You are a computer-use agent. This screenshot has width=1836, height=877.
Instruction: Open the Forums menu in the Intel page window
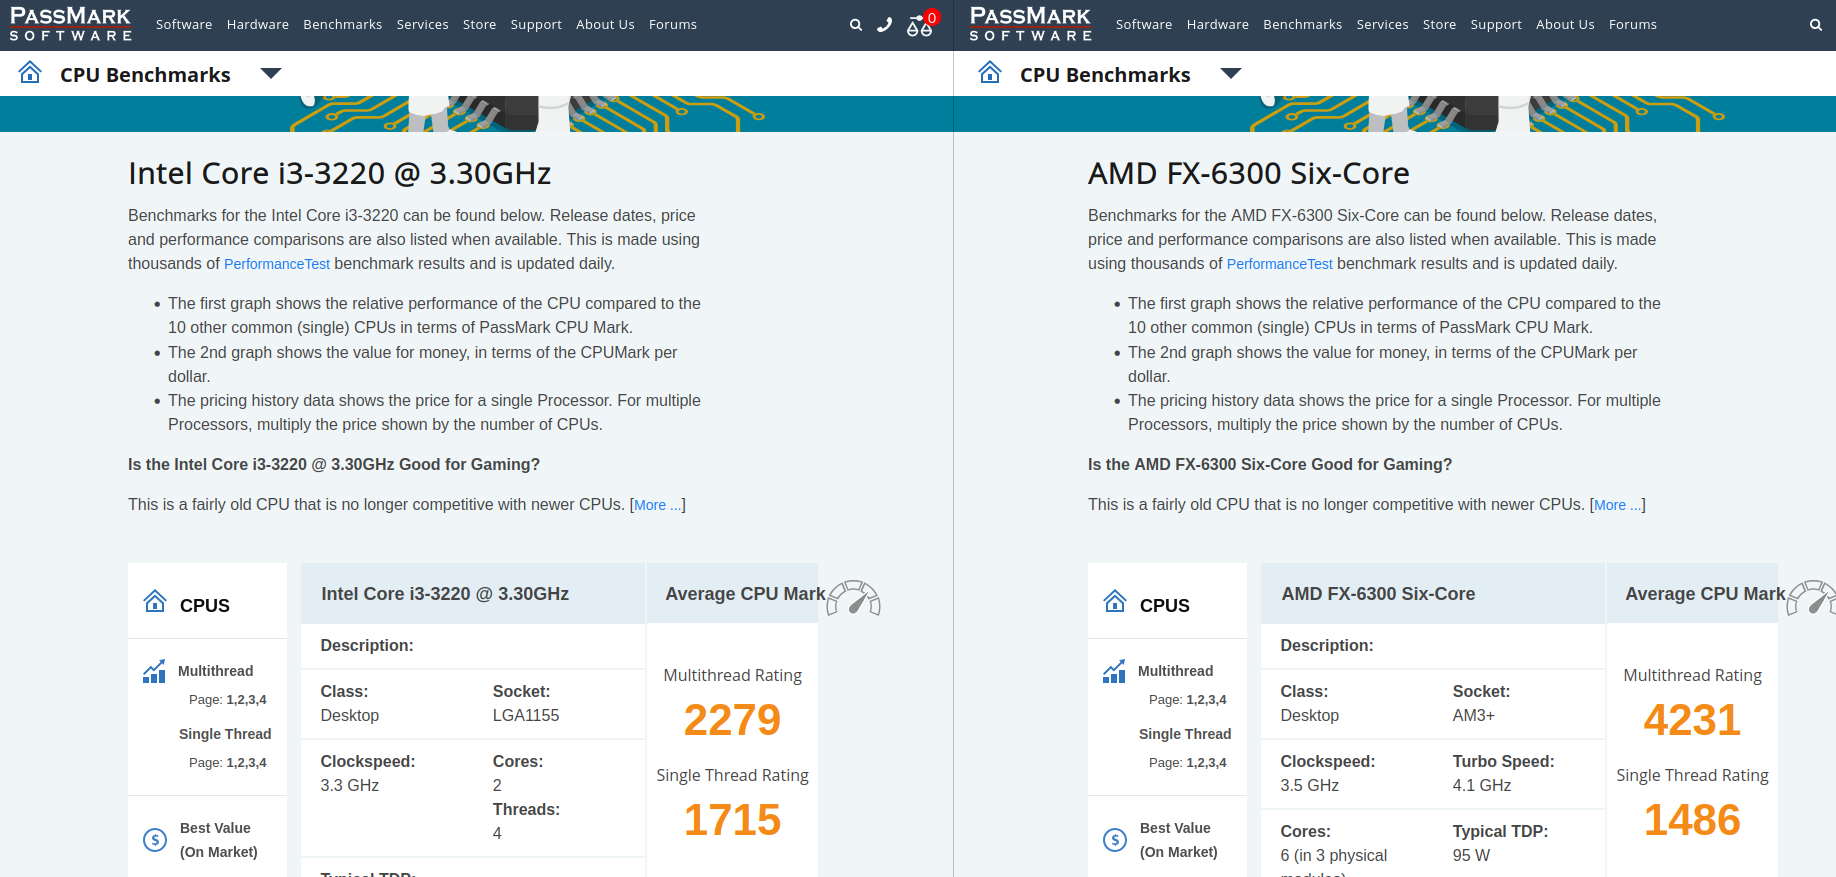(673, 25)
